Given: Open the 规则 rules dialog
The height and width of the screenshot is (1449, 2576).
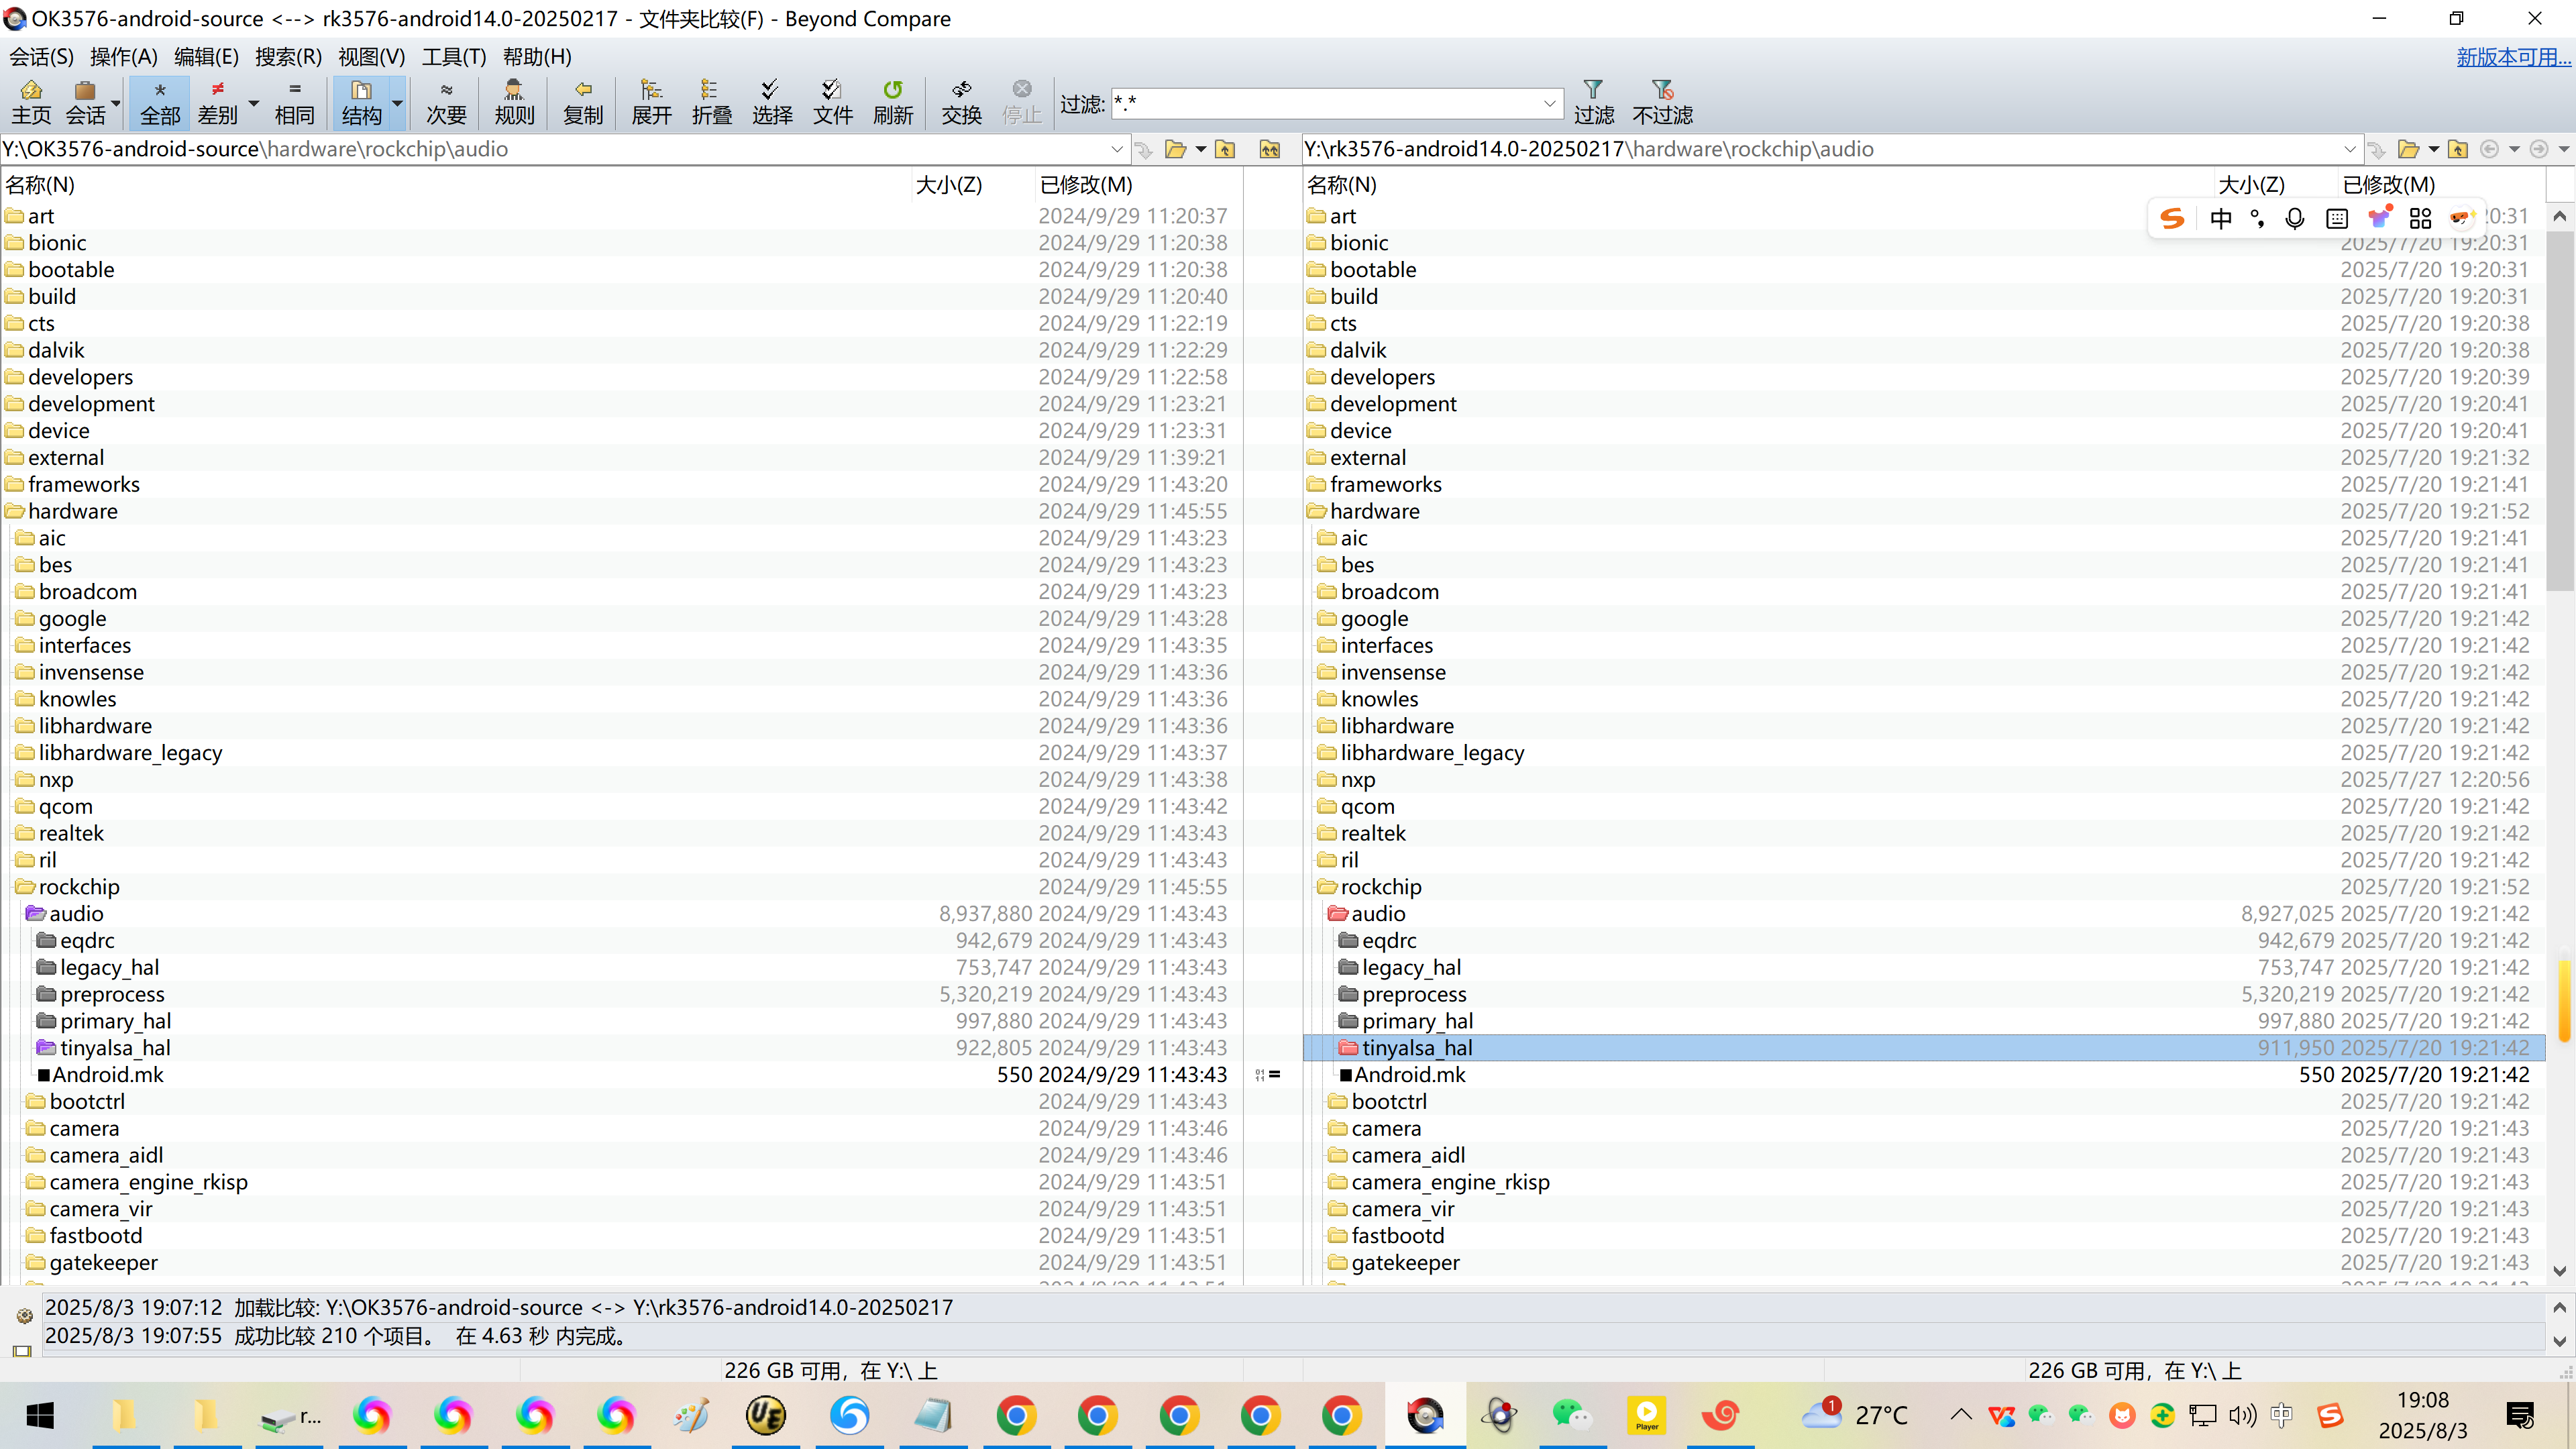Looking at the screenshot, I should (x=514, y=103).
